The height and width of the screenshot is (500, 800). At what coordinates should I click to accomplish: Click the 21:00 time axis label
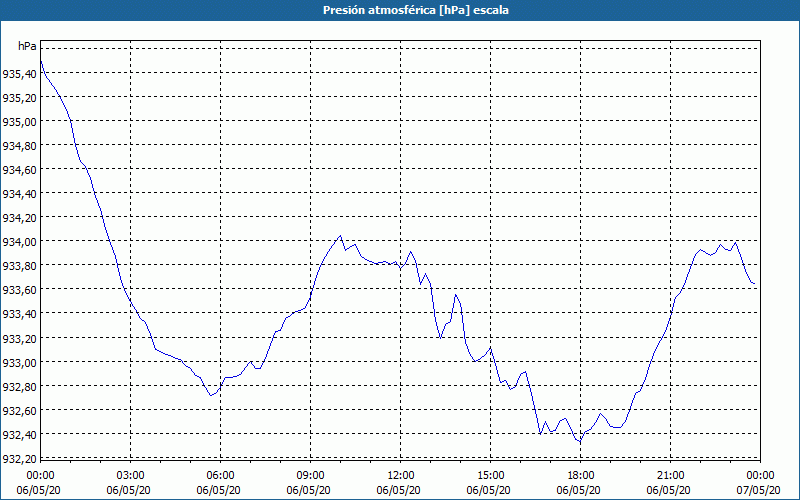point(670,476)
